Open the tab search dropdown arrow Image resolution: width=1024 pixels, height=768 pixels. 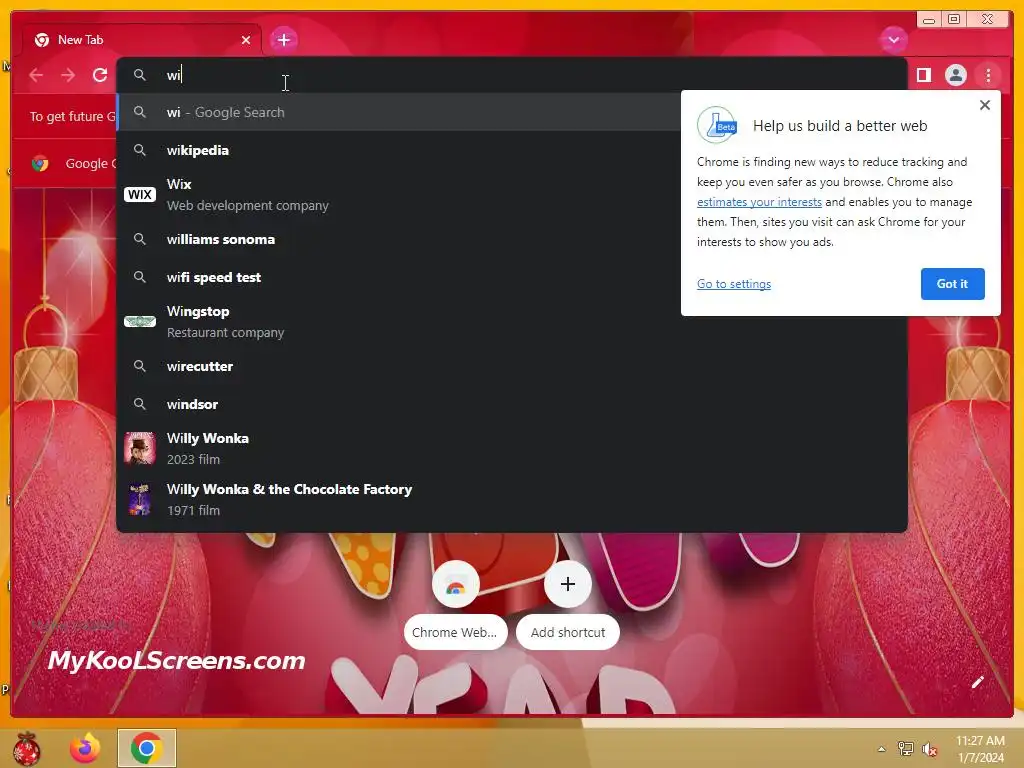[893, 40]
